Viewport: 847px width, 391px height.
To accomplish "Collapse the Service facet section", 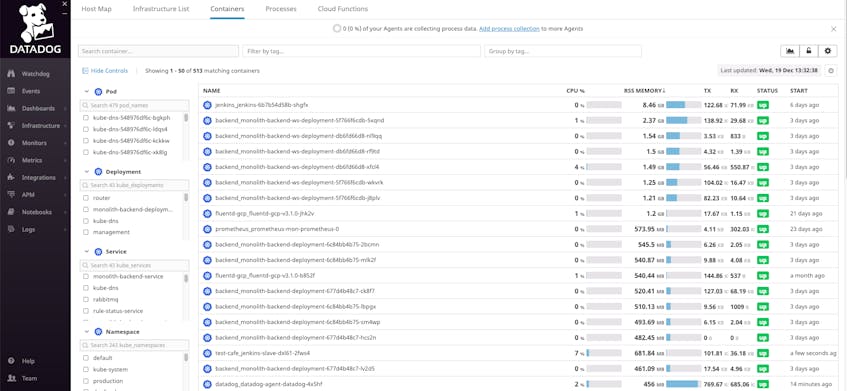I will tap(86, 252).
